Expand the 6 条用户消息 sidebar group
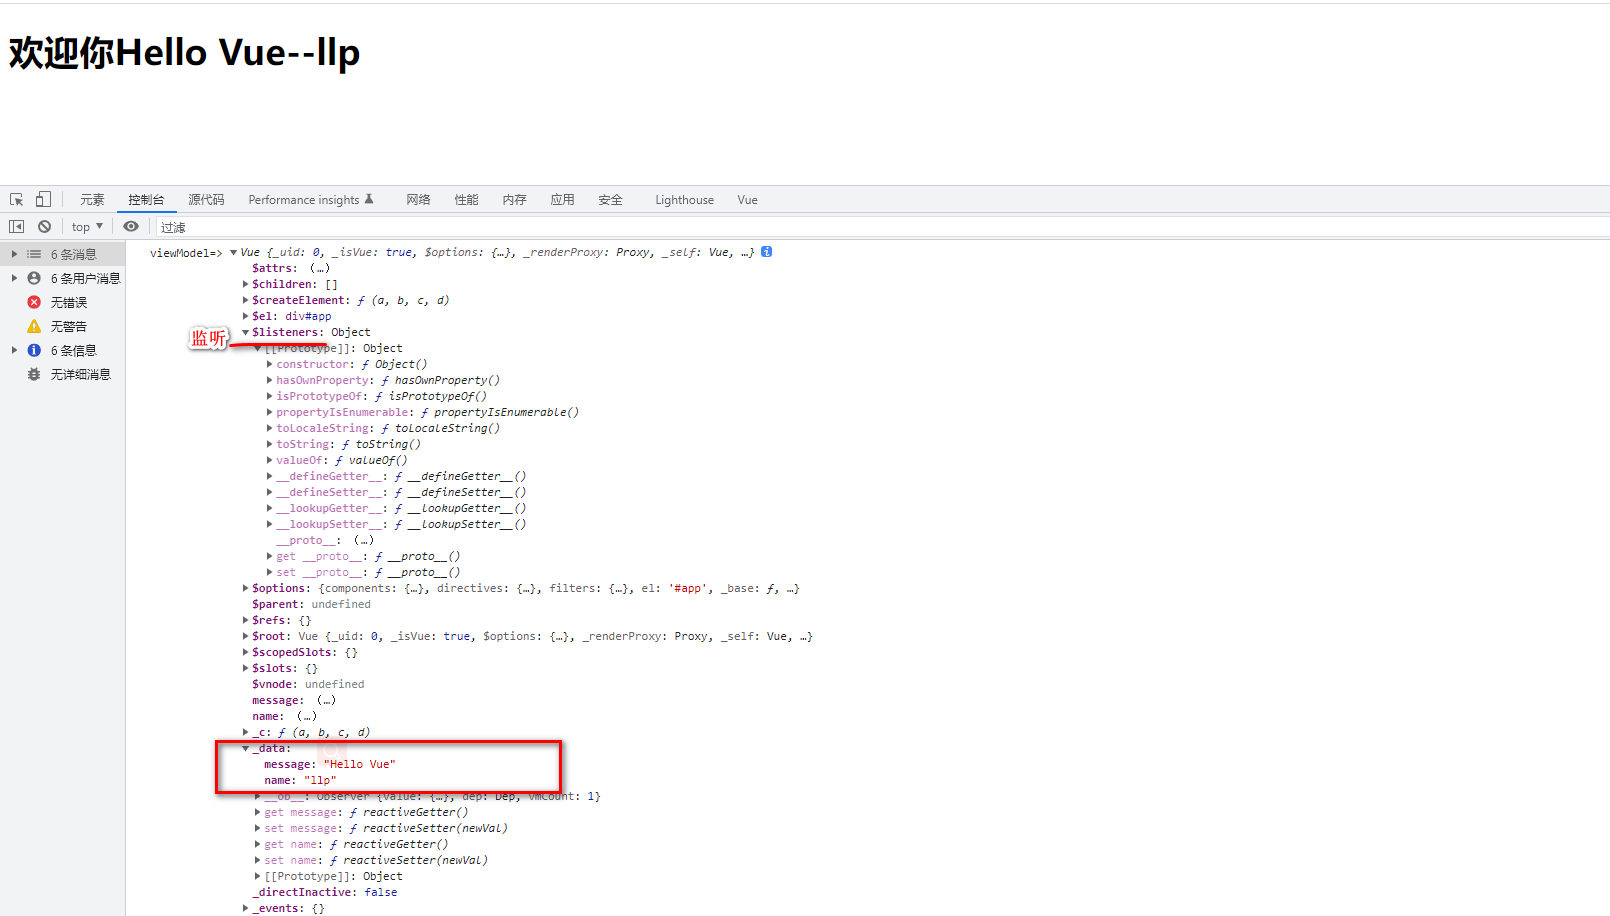This screenshot has width=1610, height=916. point(14,278)
